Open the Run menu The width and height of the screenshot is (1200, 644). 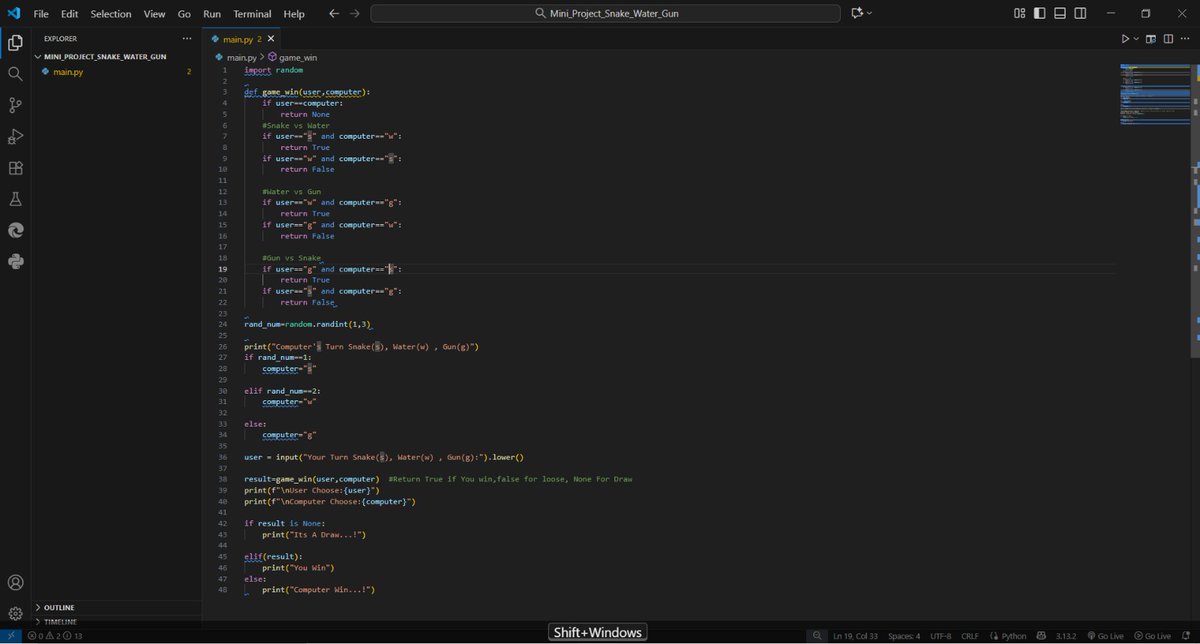[x=212, y=14]
